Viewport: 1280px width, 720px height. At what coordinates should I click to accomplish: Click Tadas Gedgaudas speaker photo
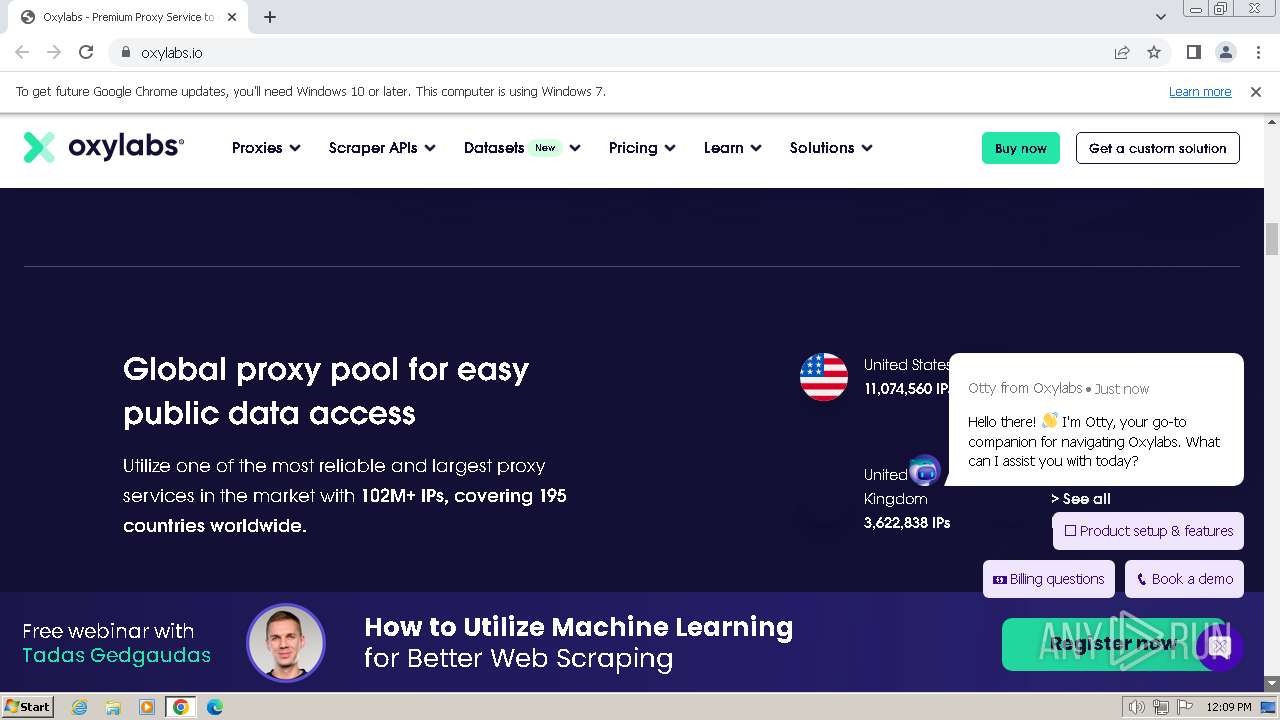click(x=286, y=643)
